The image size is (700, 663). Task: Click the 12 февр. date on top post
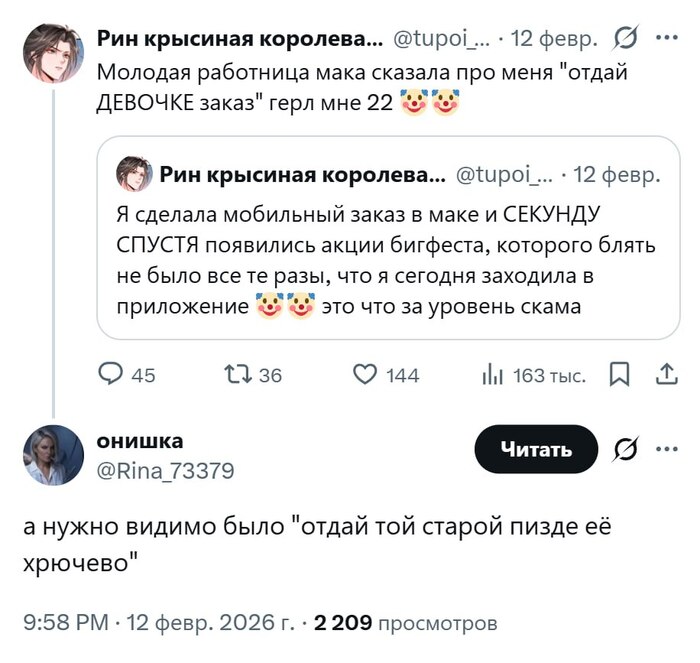pos(554,39)
